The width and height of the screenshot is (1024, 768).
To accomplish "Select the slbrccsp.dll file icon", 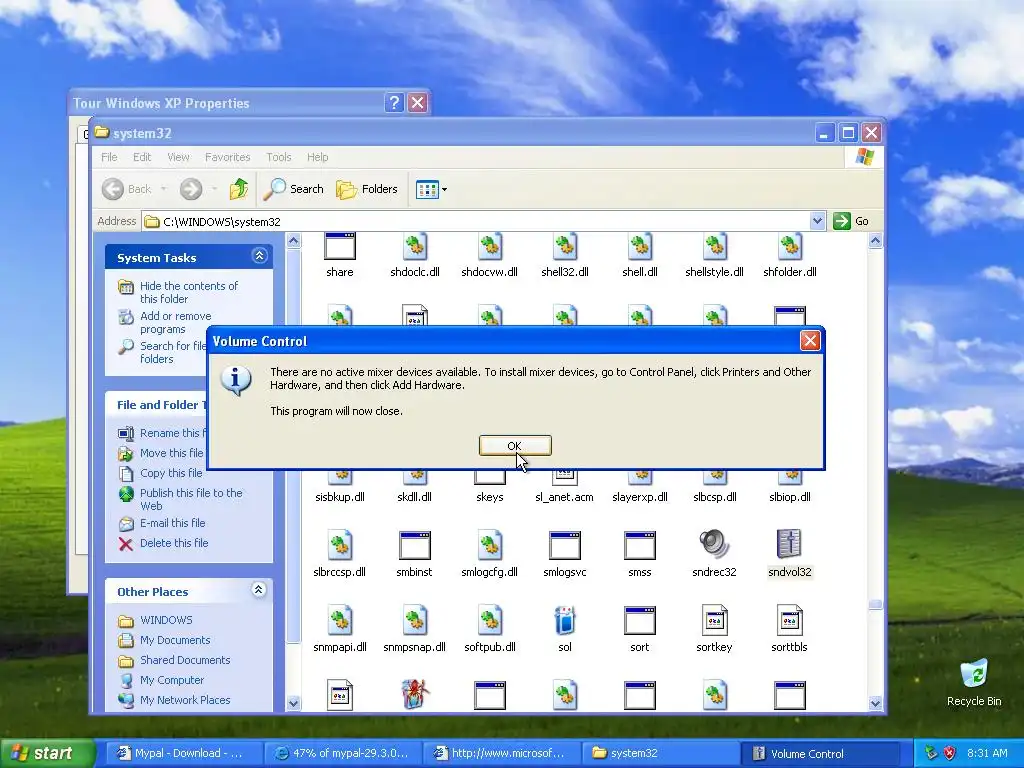I will [340, 545].
